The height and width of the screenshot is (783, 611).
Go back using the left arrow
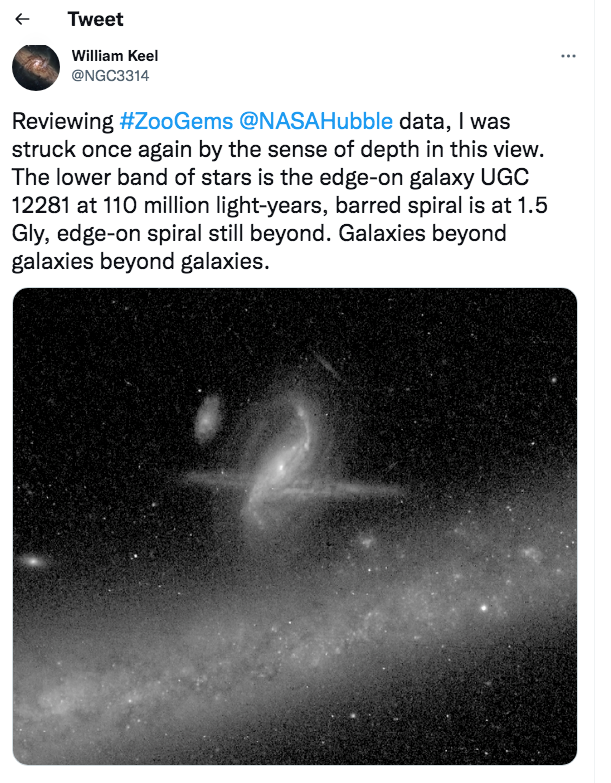23,20
